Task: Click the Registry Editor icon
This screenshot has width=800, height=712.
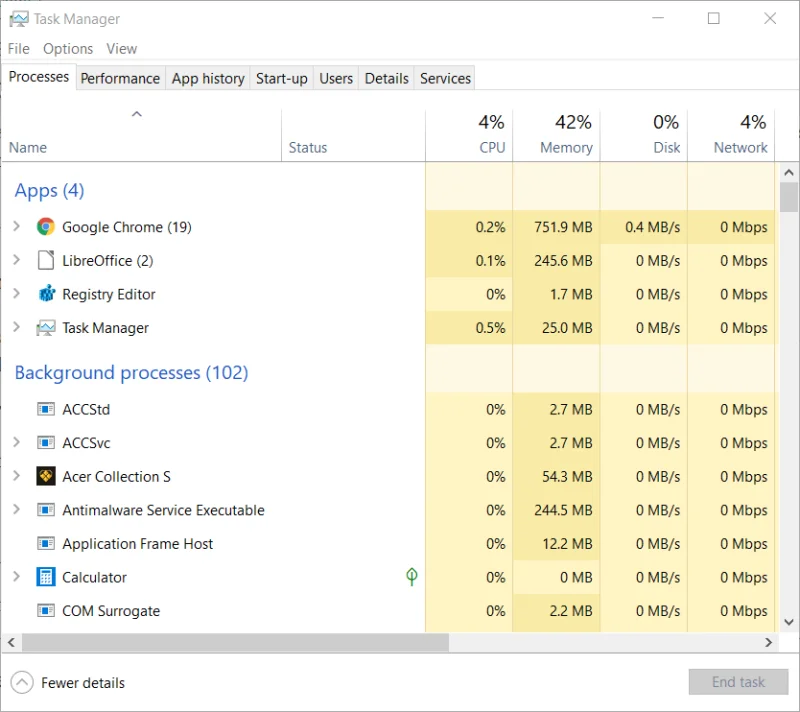Action: coord(46,294)
